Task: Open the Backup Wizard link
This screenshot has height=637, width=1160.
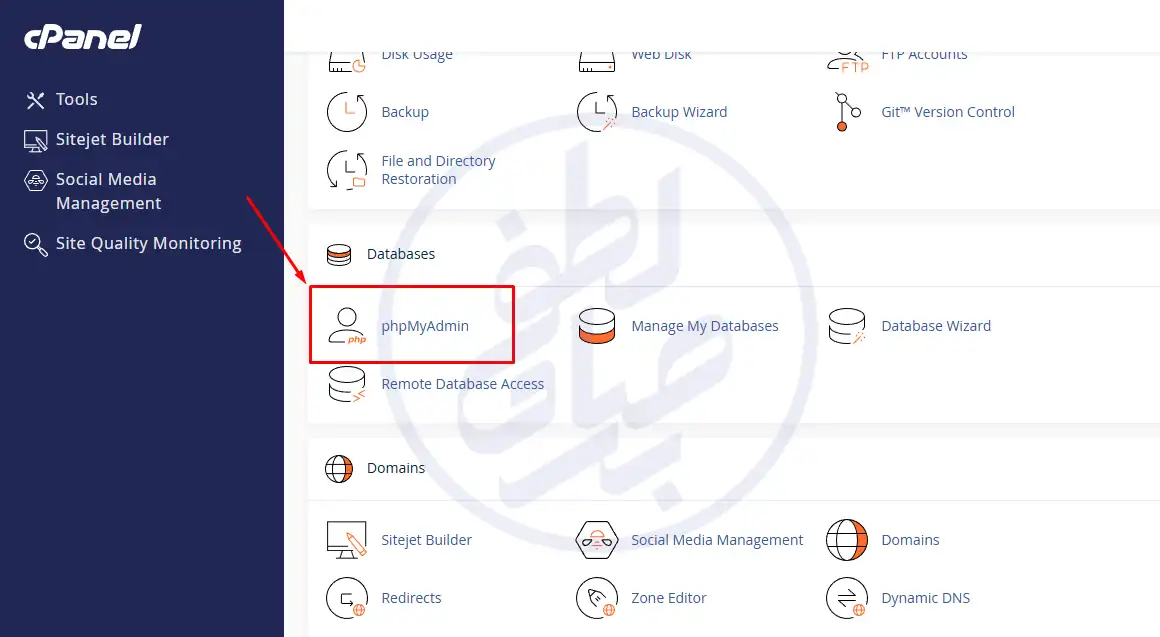Action: pyautogui.click(x=679, y=112)
